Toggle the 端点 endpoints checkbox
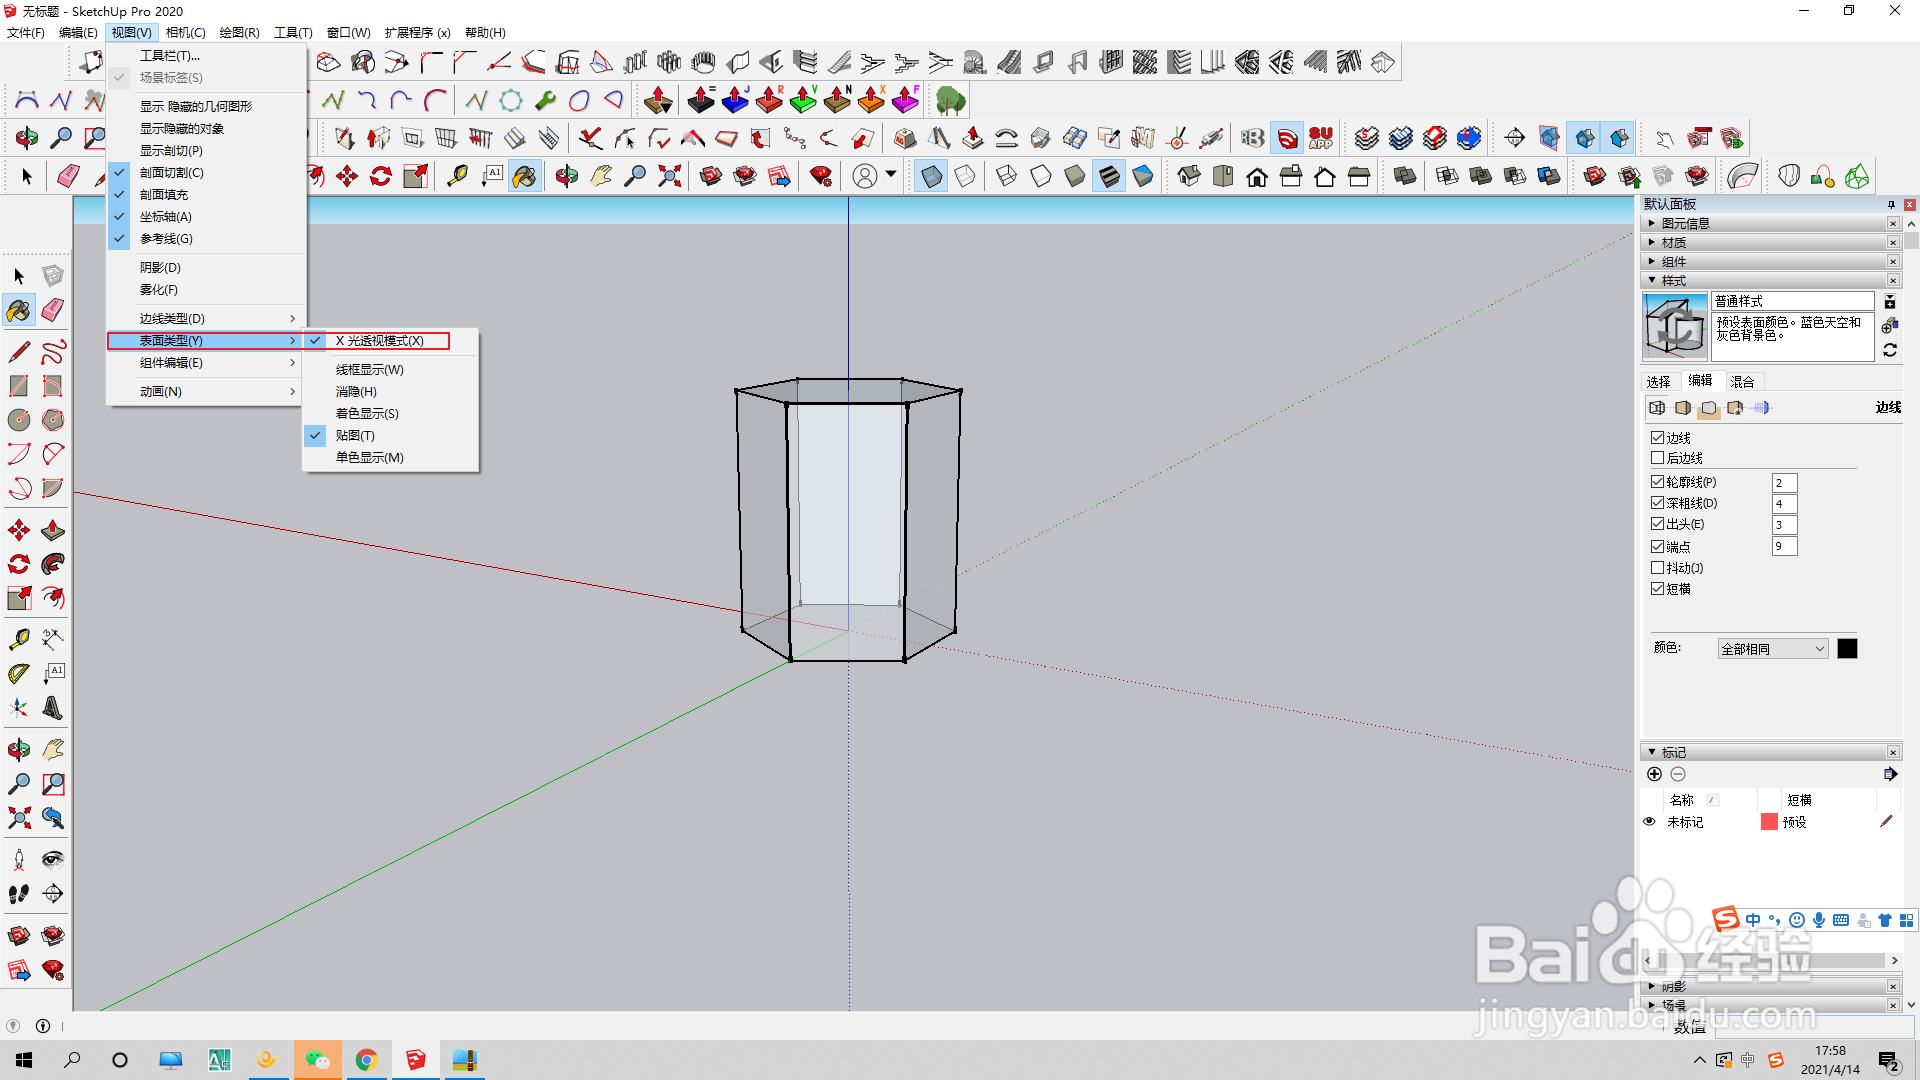1920x1080 pixels. pos(1657,547)
